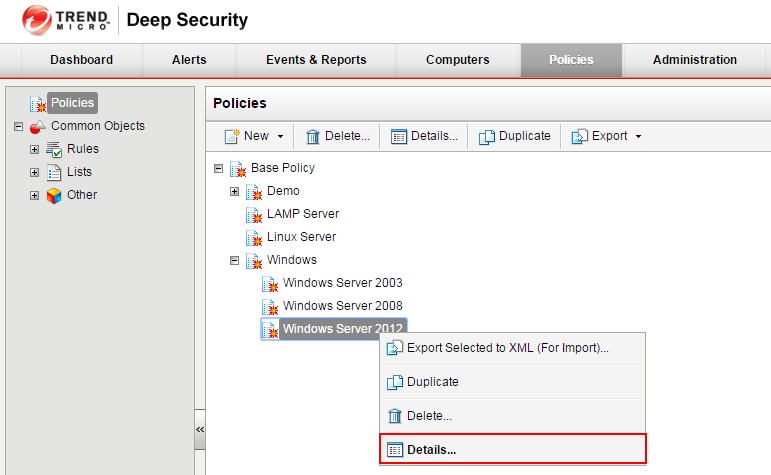The height and width of the screenshot is (475, 771).
Task: Click the Base Policy icon
Action: (x=238, y=169)
